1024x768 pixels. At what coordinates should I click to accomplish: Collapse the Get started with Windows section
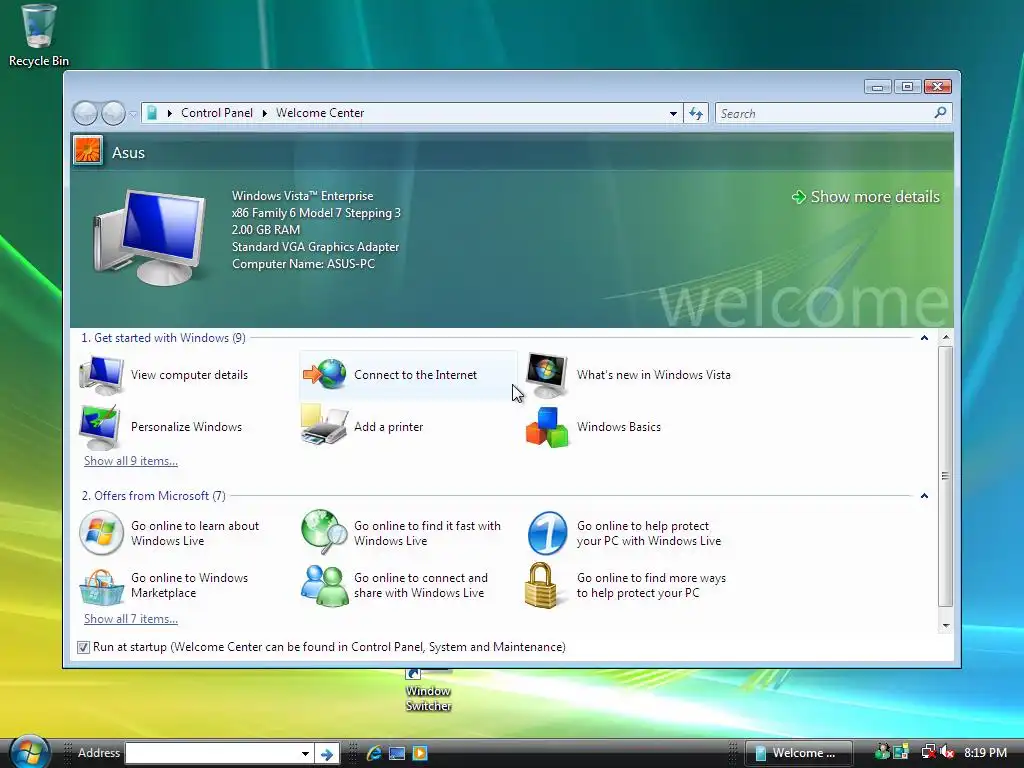click(924, 338)
